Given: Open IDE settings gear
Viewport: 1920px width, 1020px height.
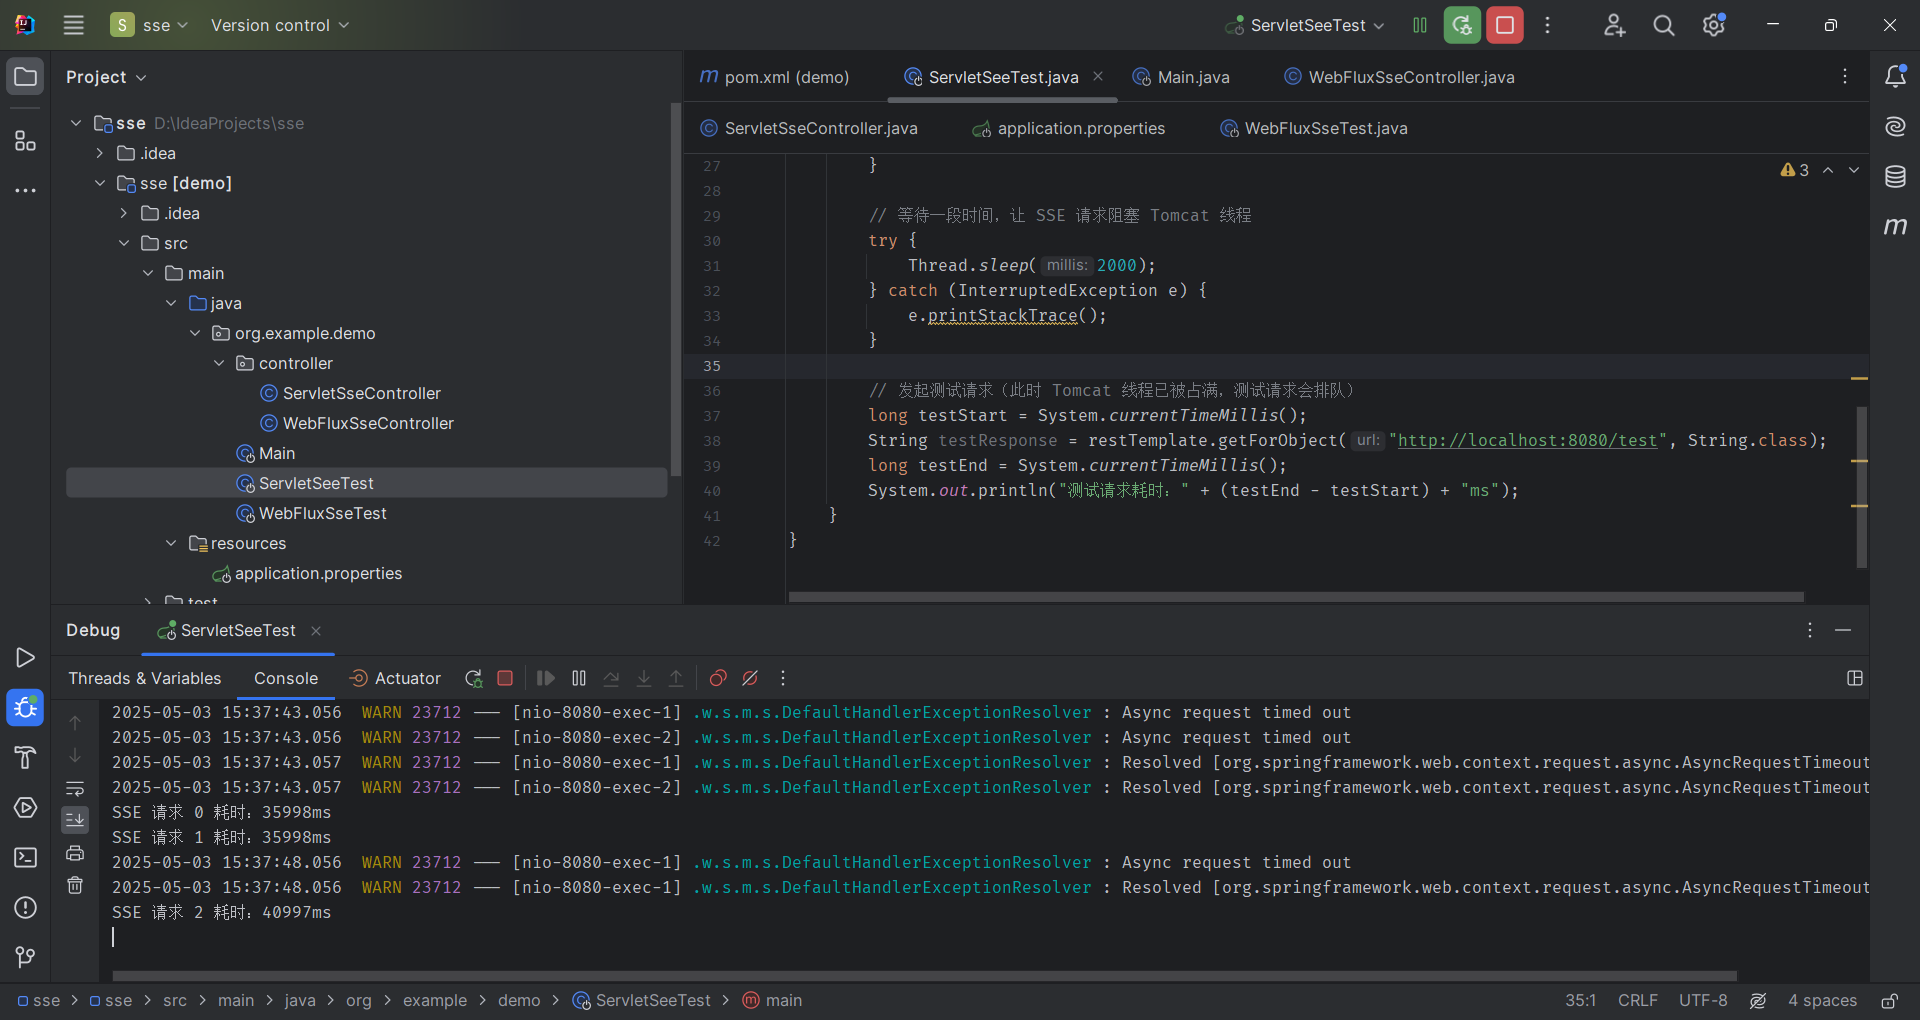Looking at the screenshot, I should [x=1714, y=25].
